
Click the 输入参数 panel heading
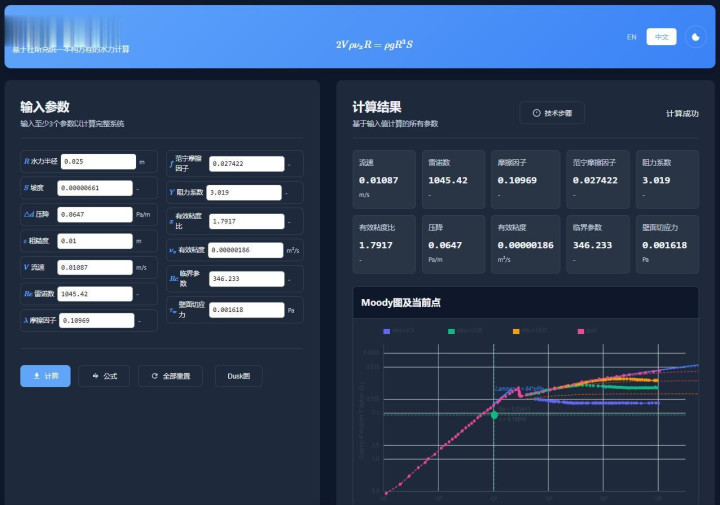coord(45,107)
